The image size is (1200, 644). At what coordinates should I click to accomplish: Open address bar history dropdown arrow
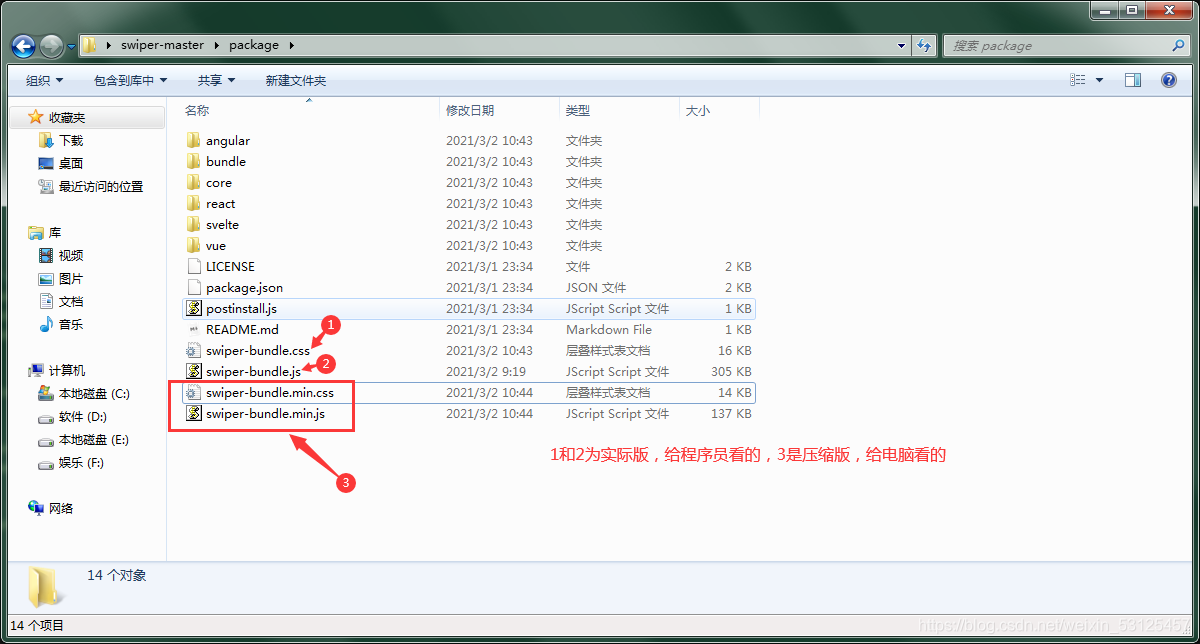(x=903, y=46)
